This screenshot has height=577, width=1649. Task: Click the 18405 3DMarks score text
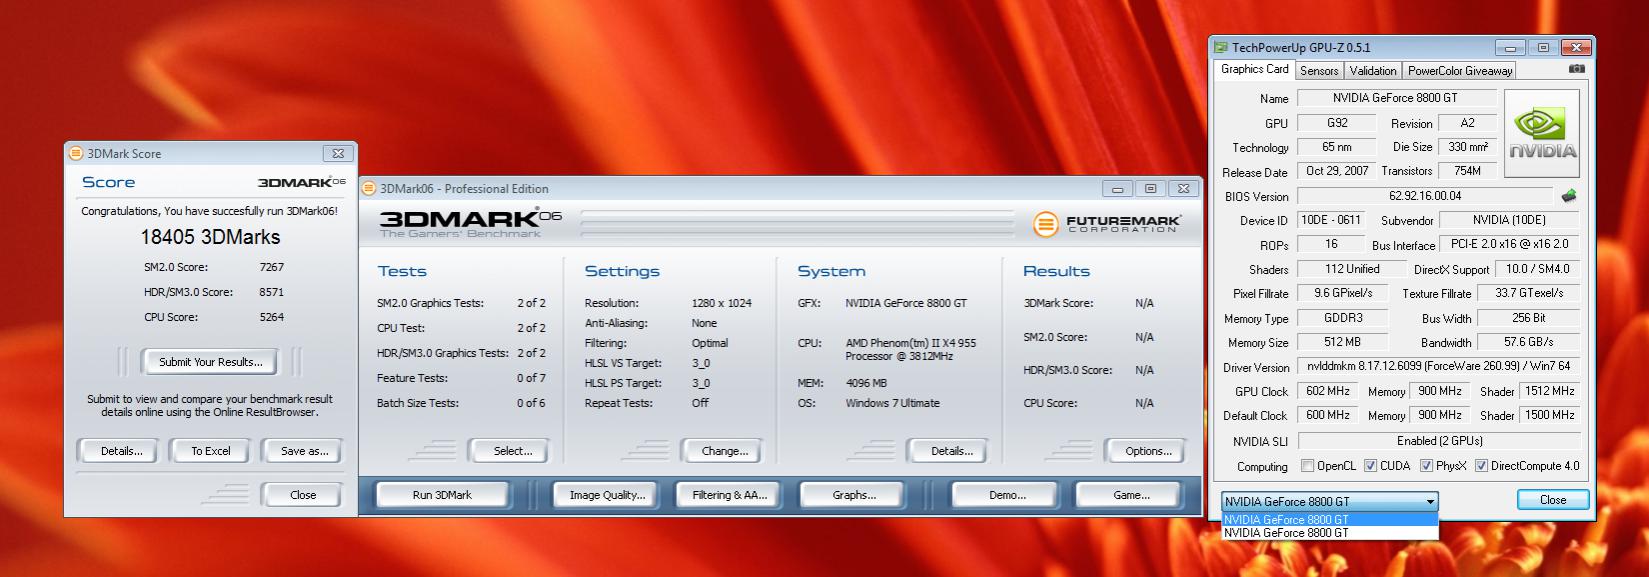click(210, 237)
